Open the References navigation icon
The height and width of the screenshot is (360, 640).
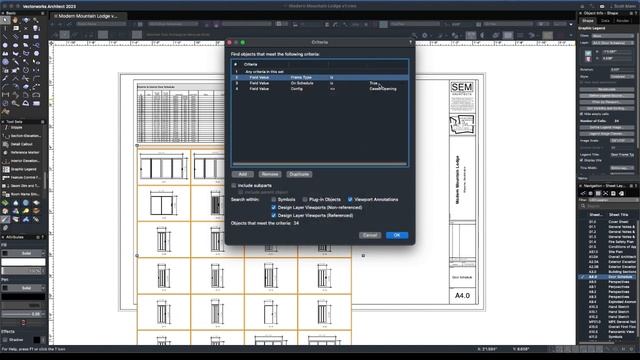coord(621,193)
